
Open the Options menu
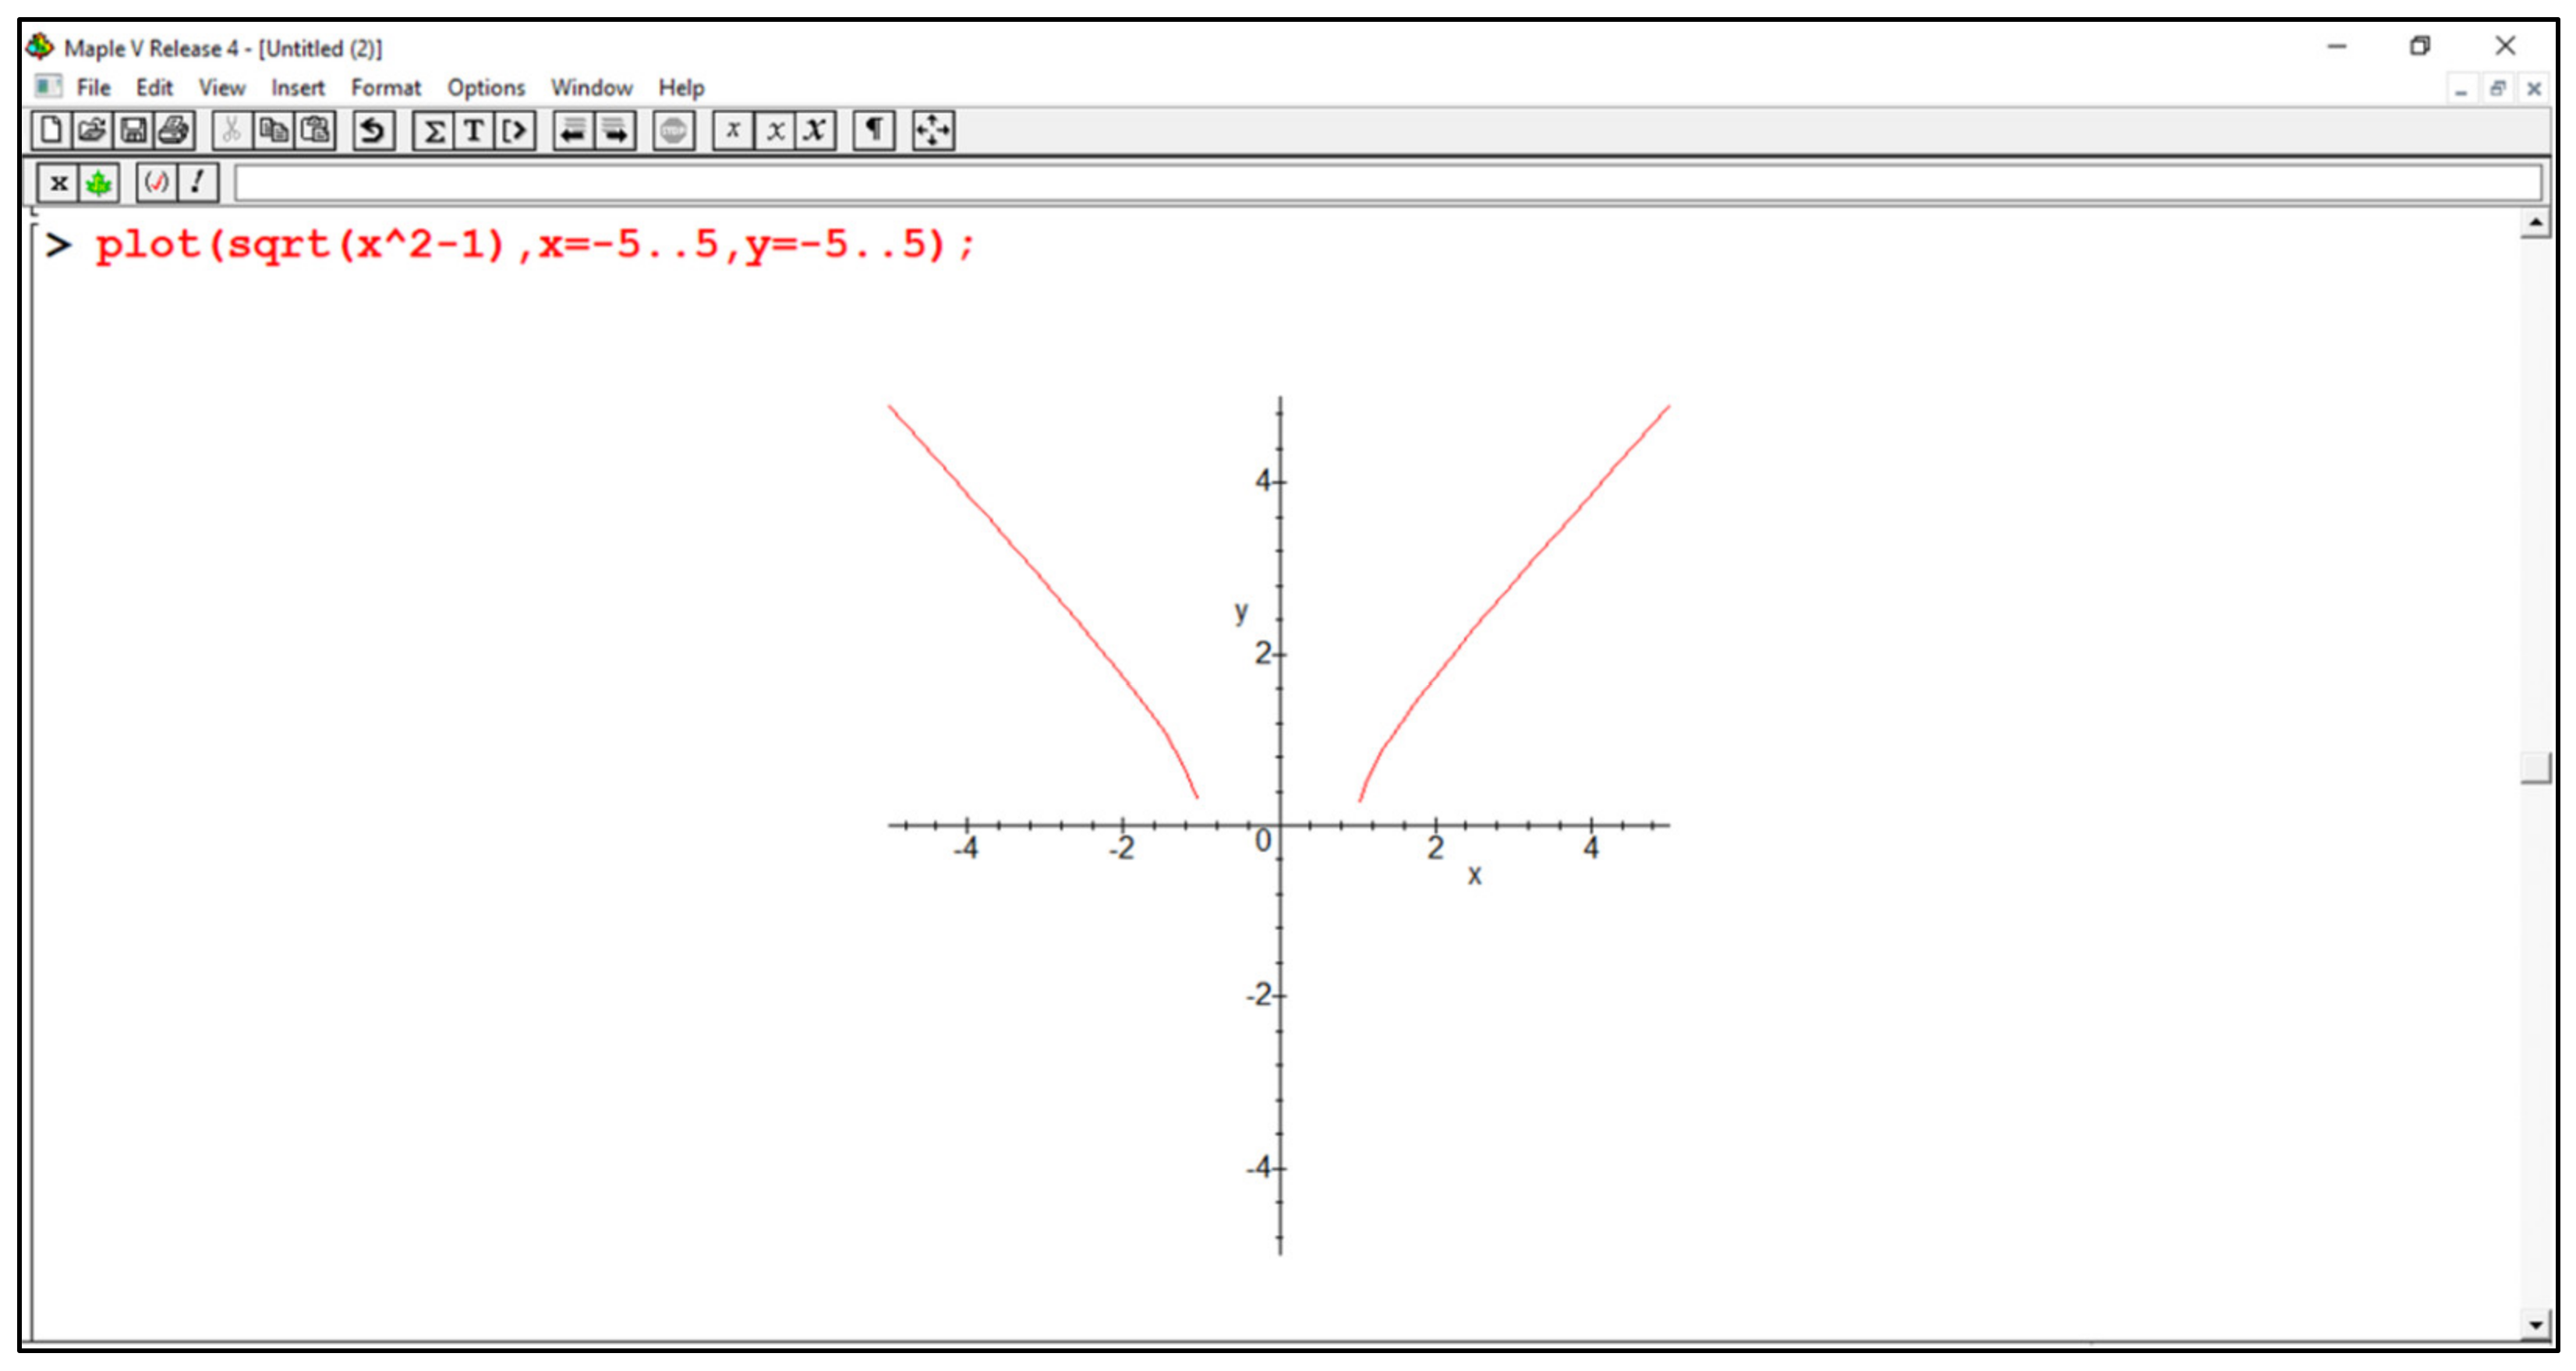485,88
